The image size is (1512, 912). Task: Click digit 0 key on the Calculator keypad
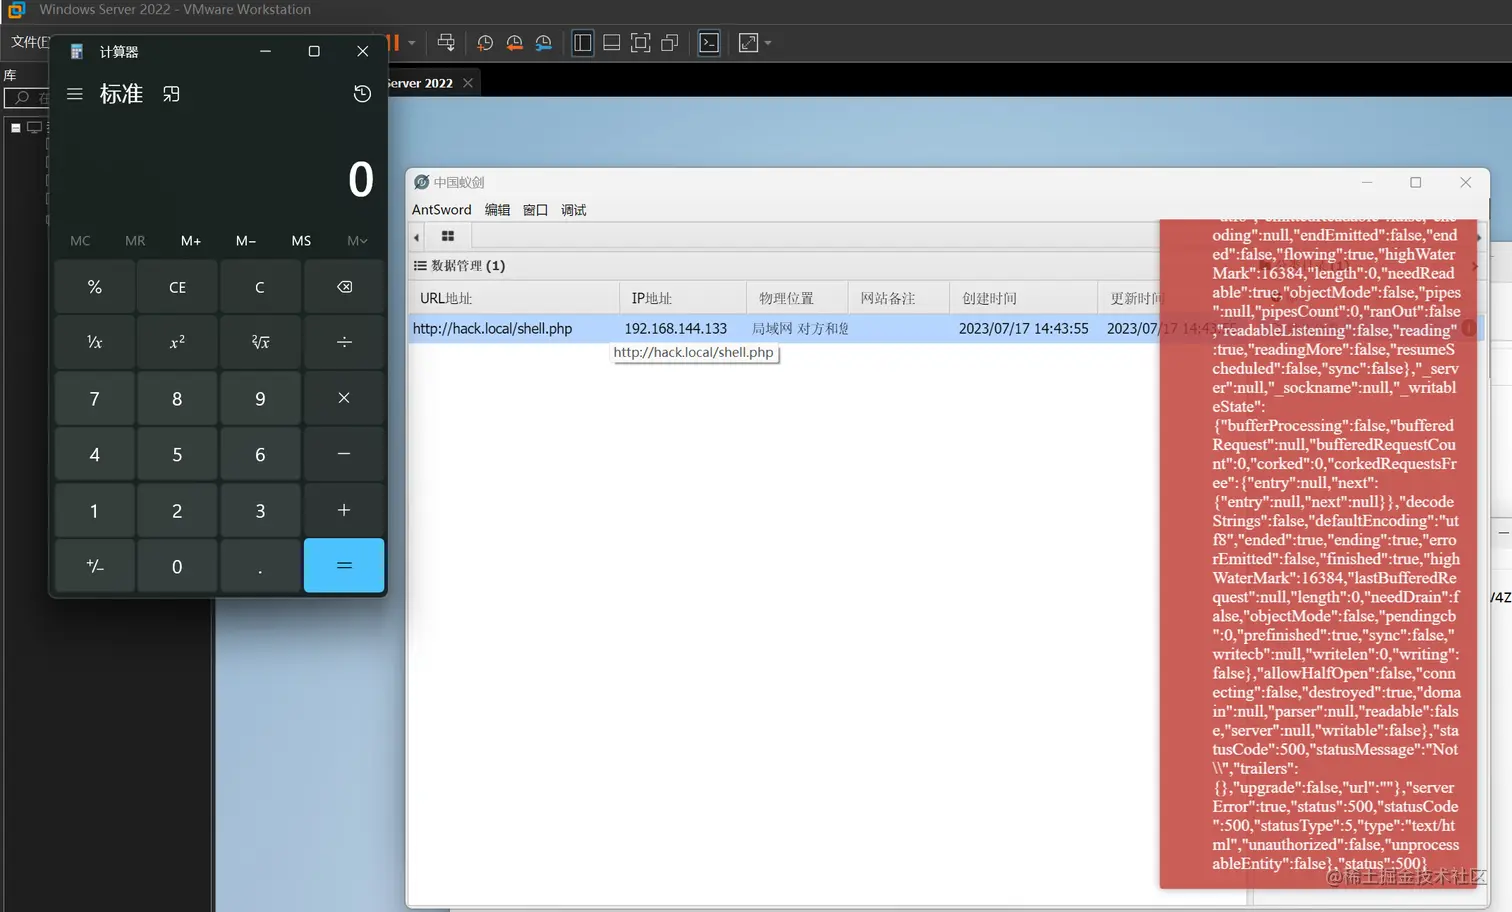pos(177,566)
